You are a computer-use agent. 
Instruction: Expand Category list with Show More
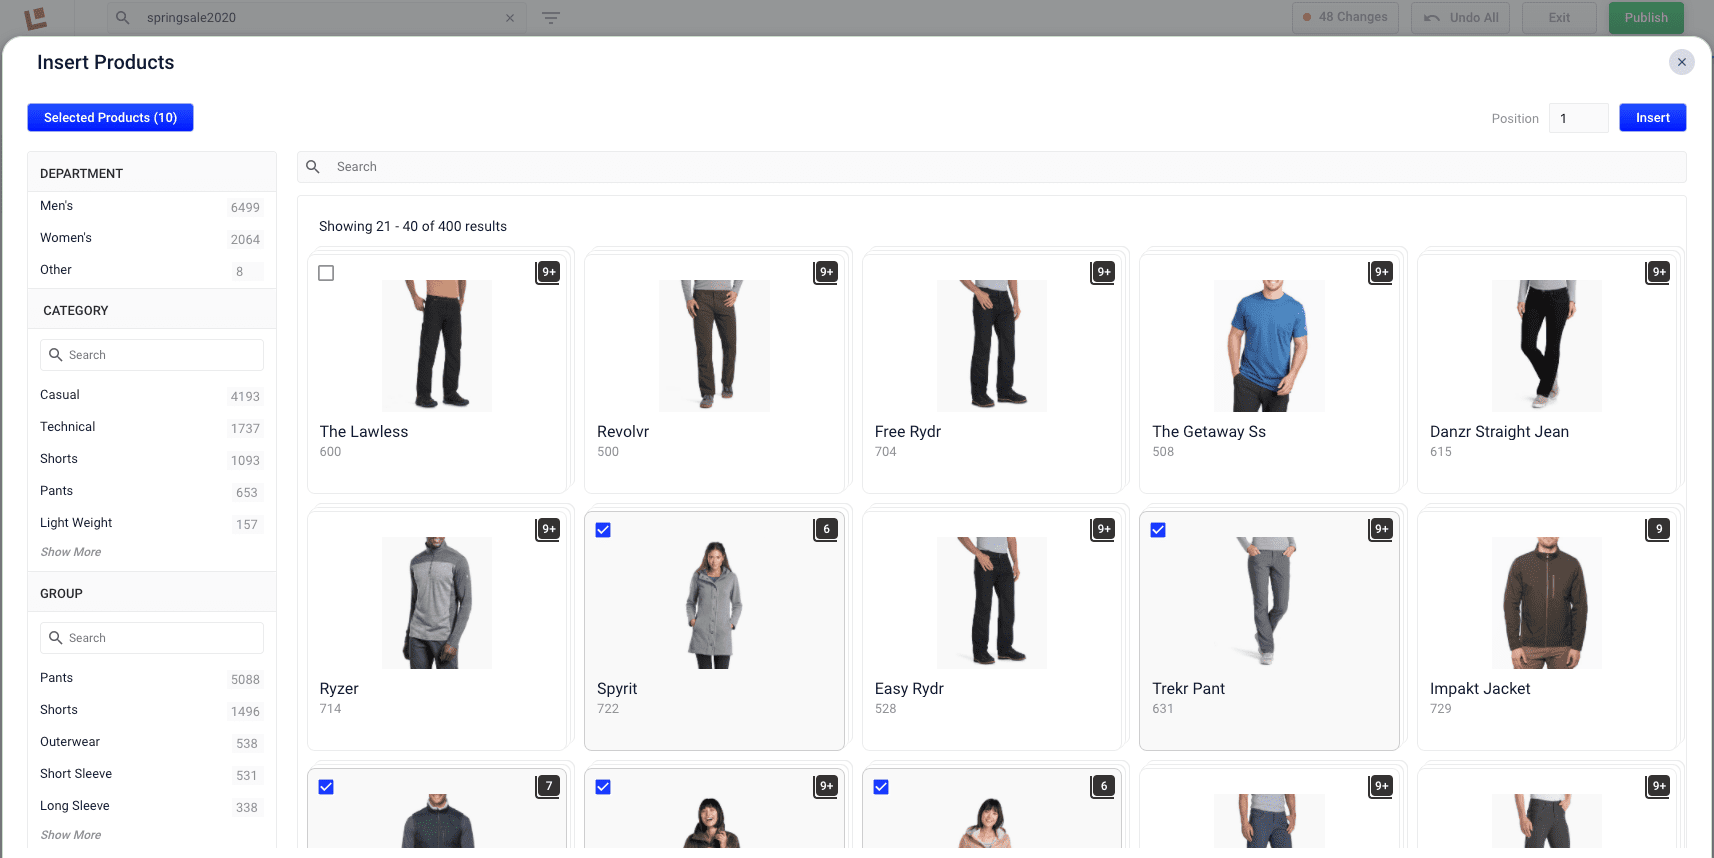tap(71, 552)
